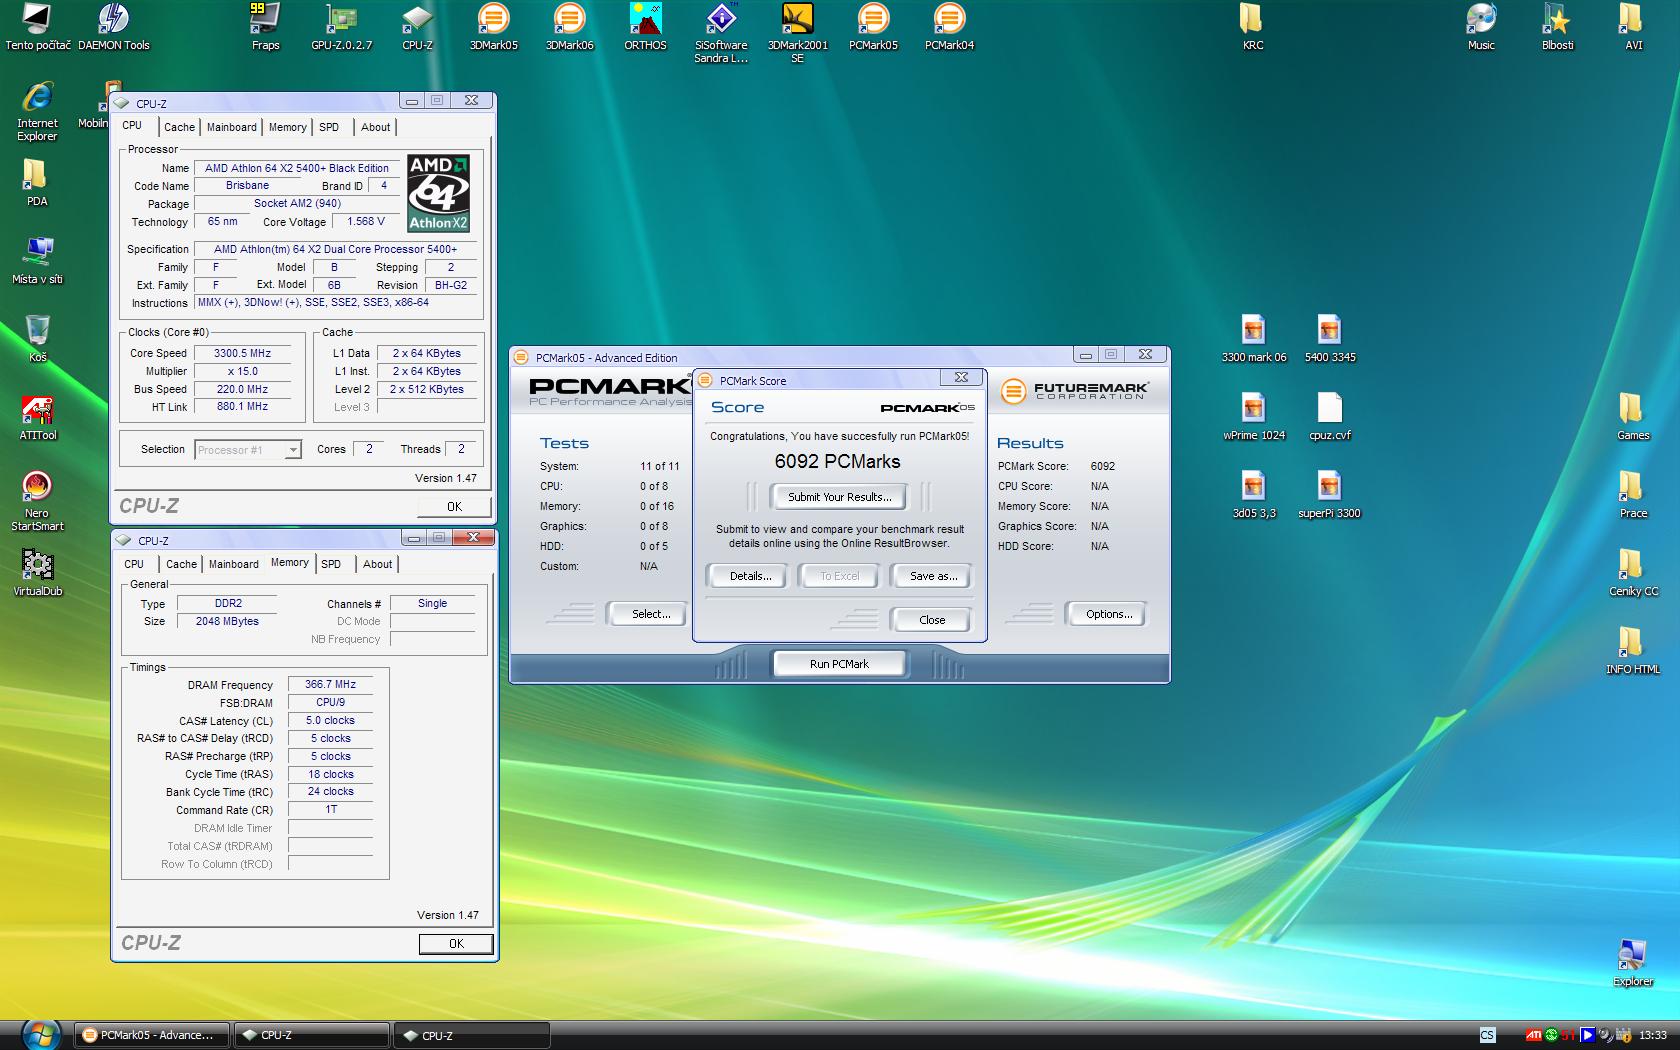
Task: Launch ATITool desktop icon
Action: coord(37,417)
